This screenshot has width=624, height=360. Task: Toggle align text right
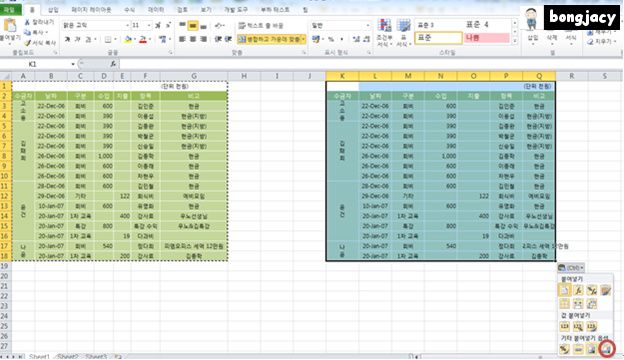pyautogui.click(x=203, y=39)
